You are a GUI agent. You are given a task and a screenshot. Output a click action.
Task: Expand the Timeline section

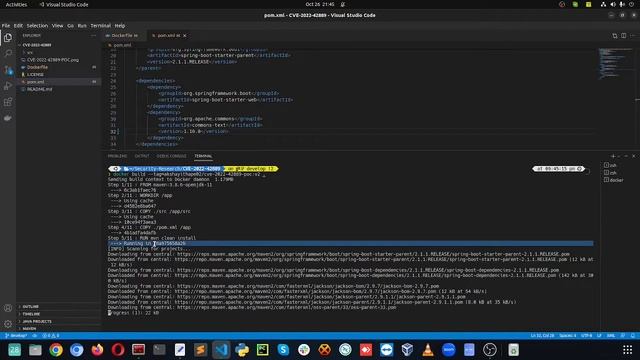[58, 314]
